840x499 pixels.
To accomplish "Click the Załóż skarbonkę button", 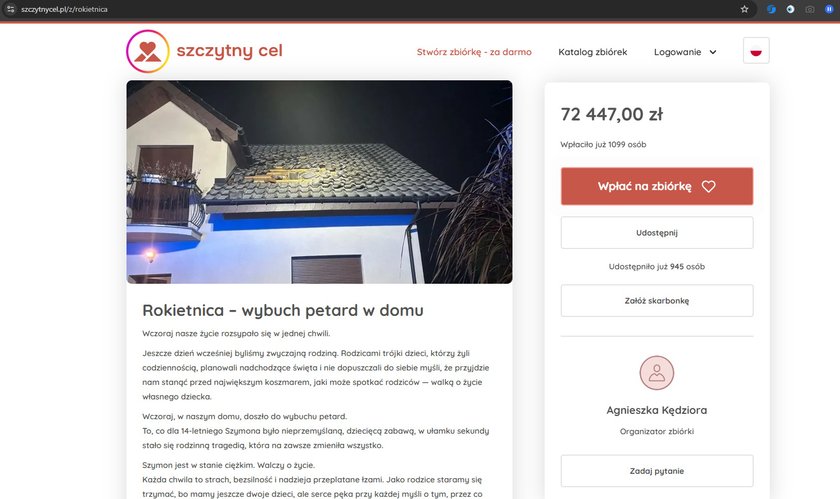I will point(657,301).
